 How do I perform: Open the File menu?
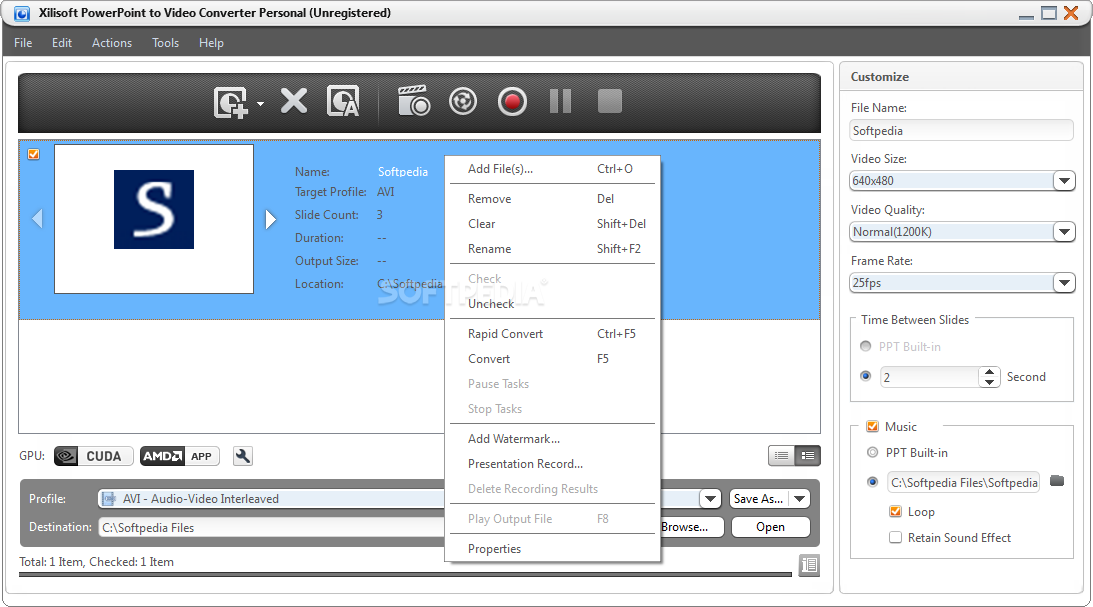pos(23,43)
